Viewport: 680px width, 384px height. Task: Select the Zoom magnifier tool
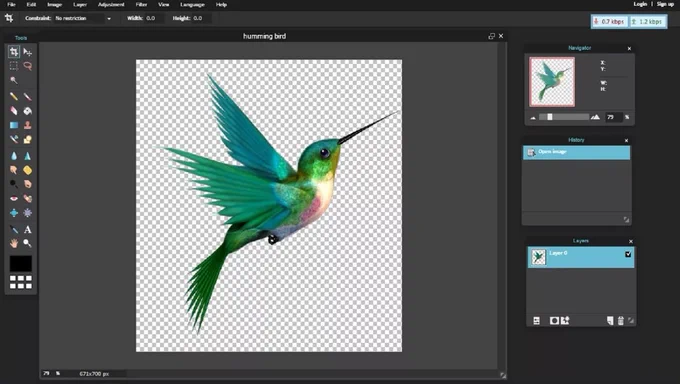[x=27, y=243]
